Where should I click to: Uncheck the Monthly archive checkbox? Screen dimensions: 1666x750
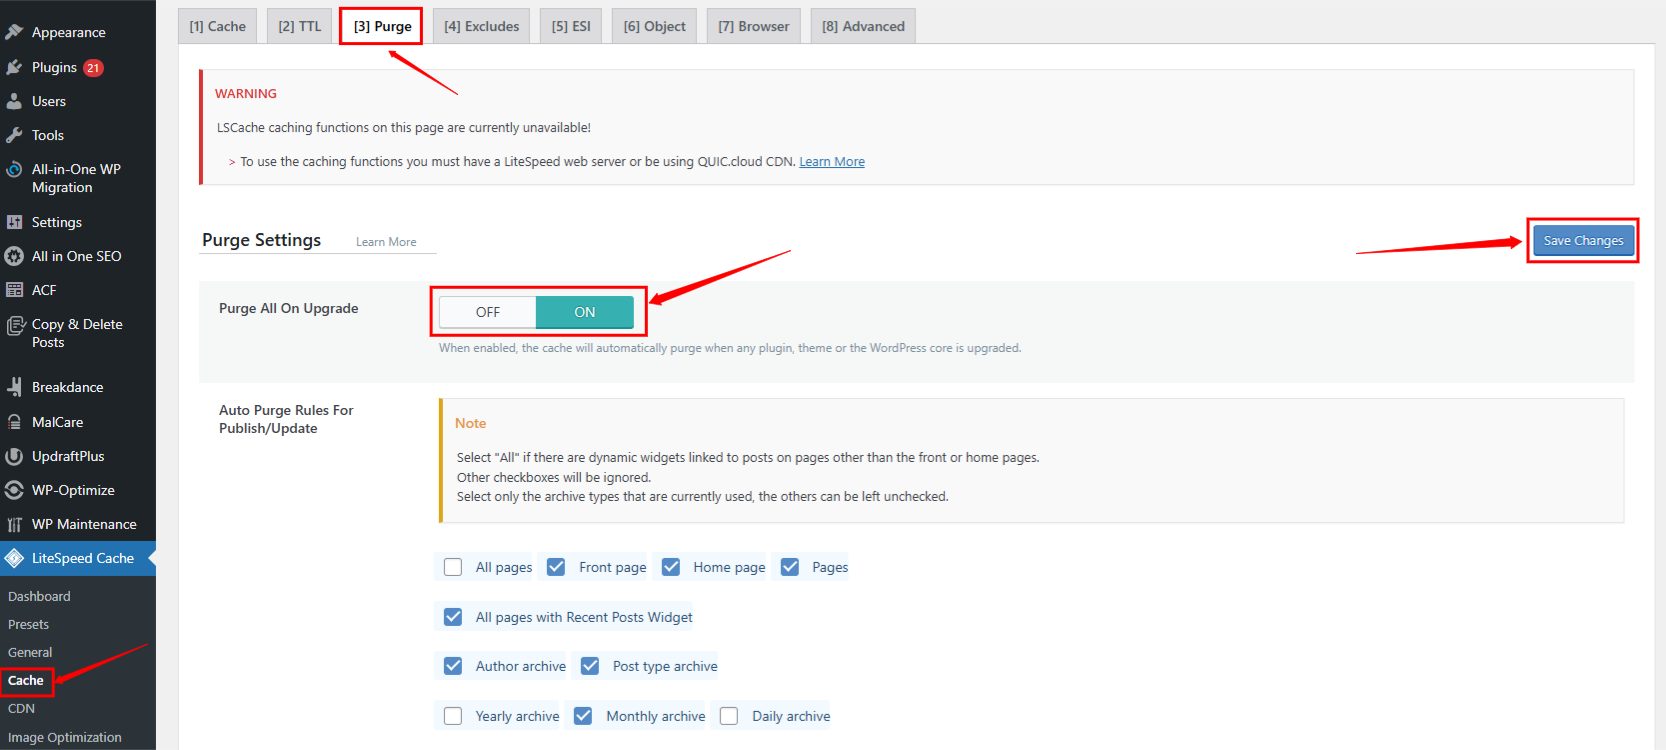click(583, 716)
